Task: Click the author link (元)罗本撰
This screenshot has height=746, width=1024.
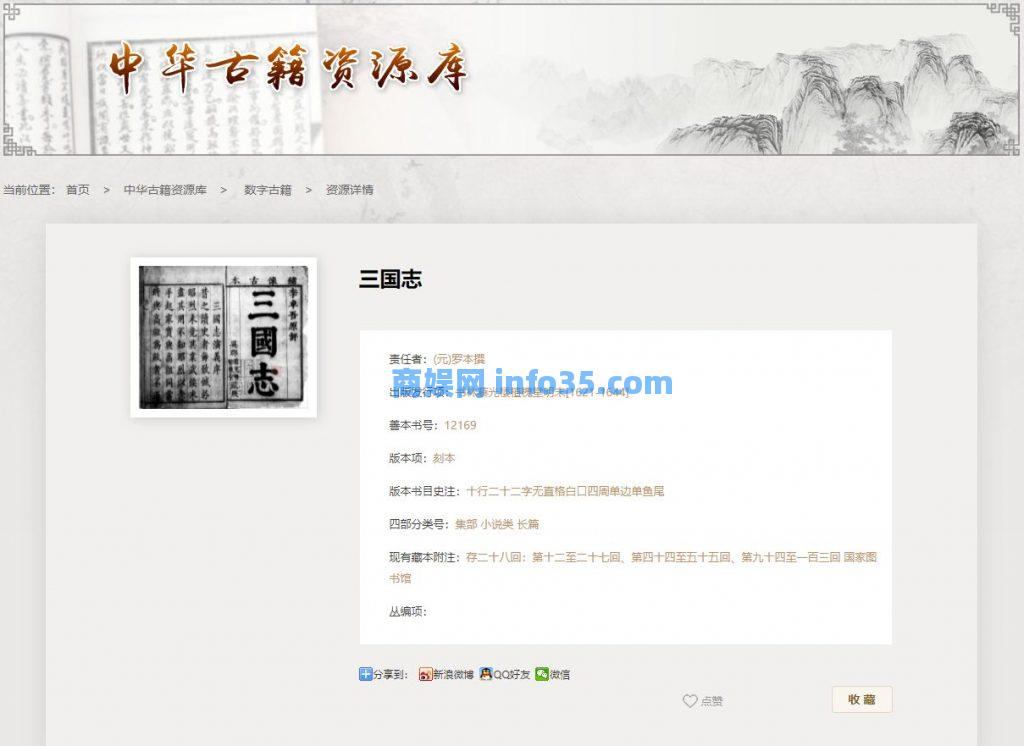Action: pyautogui.click(x=459, y=358)
